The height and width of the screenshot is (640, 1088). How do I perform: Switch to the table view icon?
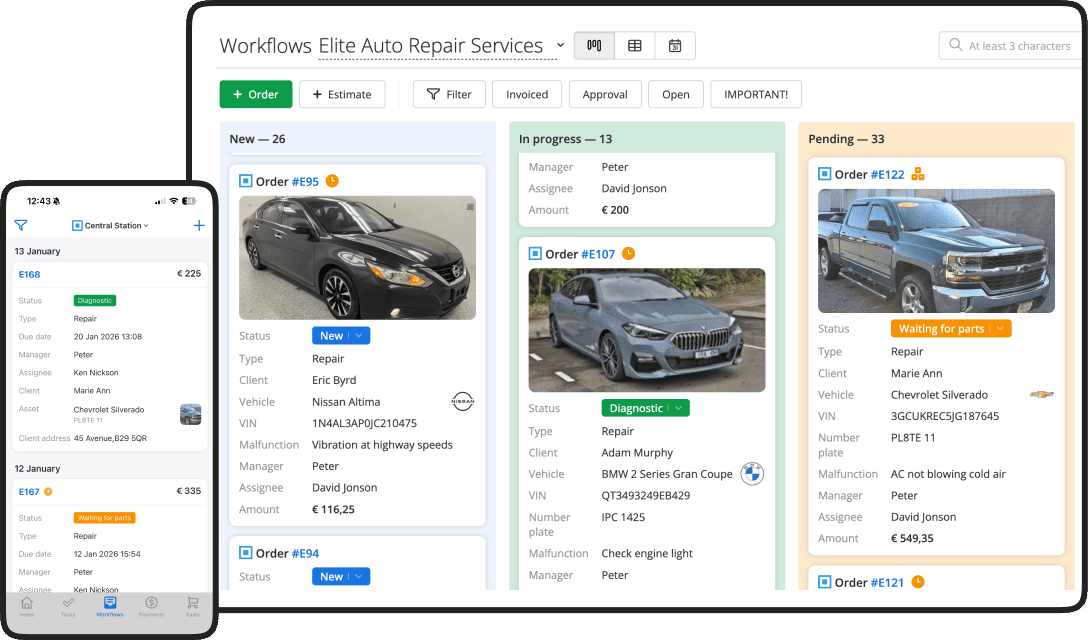tap(635, 45)
